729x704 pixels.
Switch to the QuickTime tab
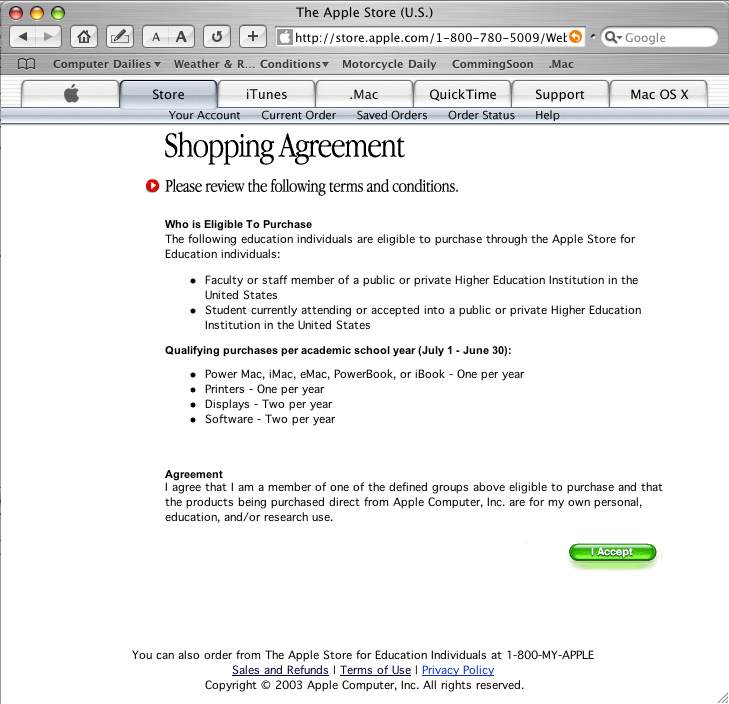click(463, 94)
